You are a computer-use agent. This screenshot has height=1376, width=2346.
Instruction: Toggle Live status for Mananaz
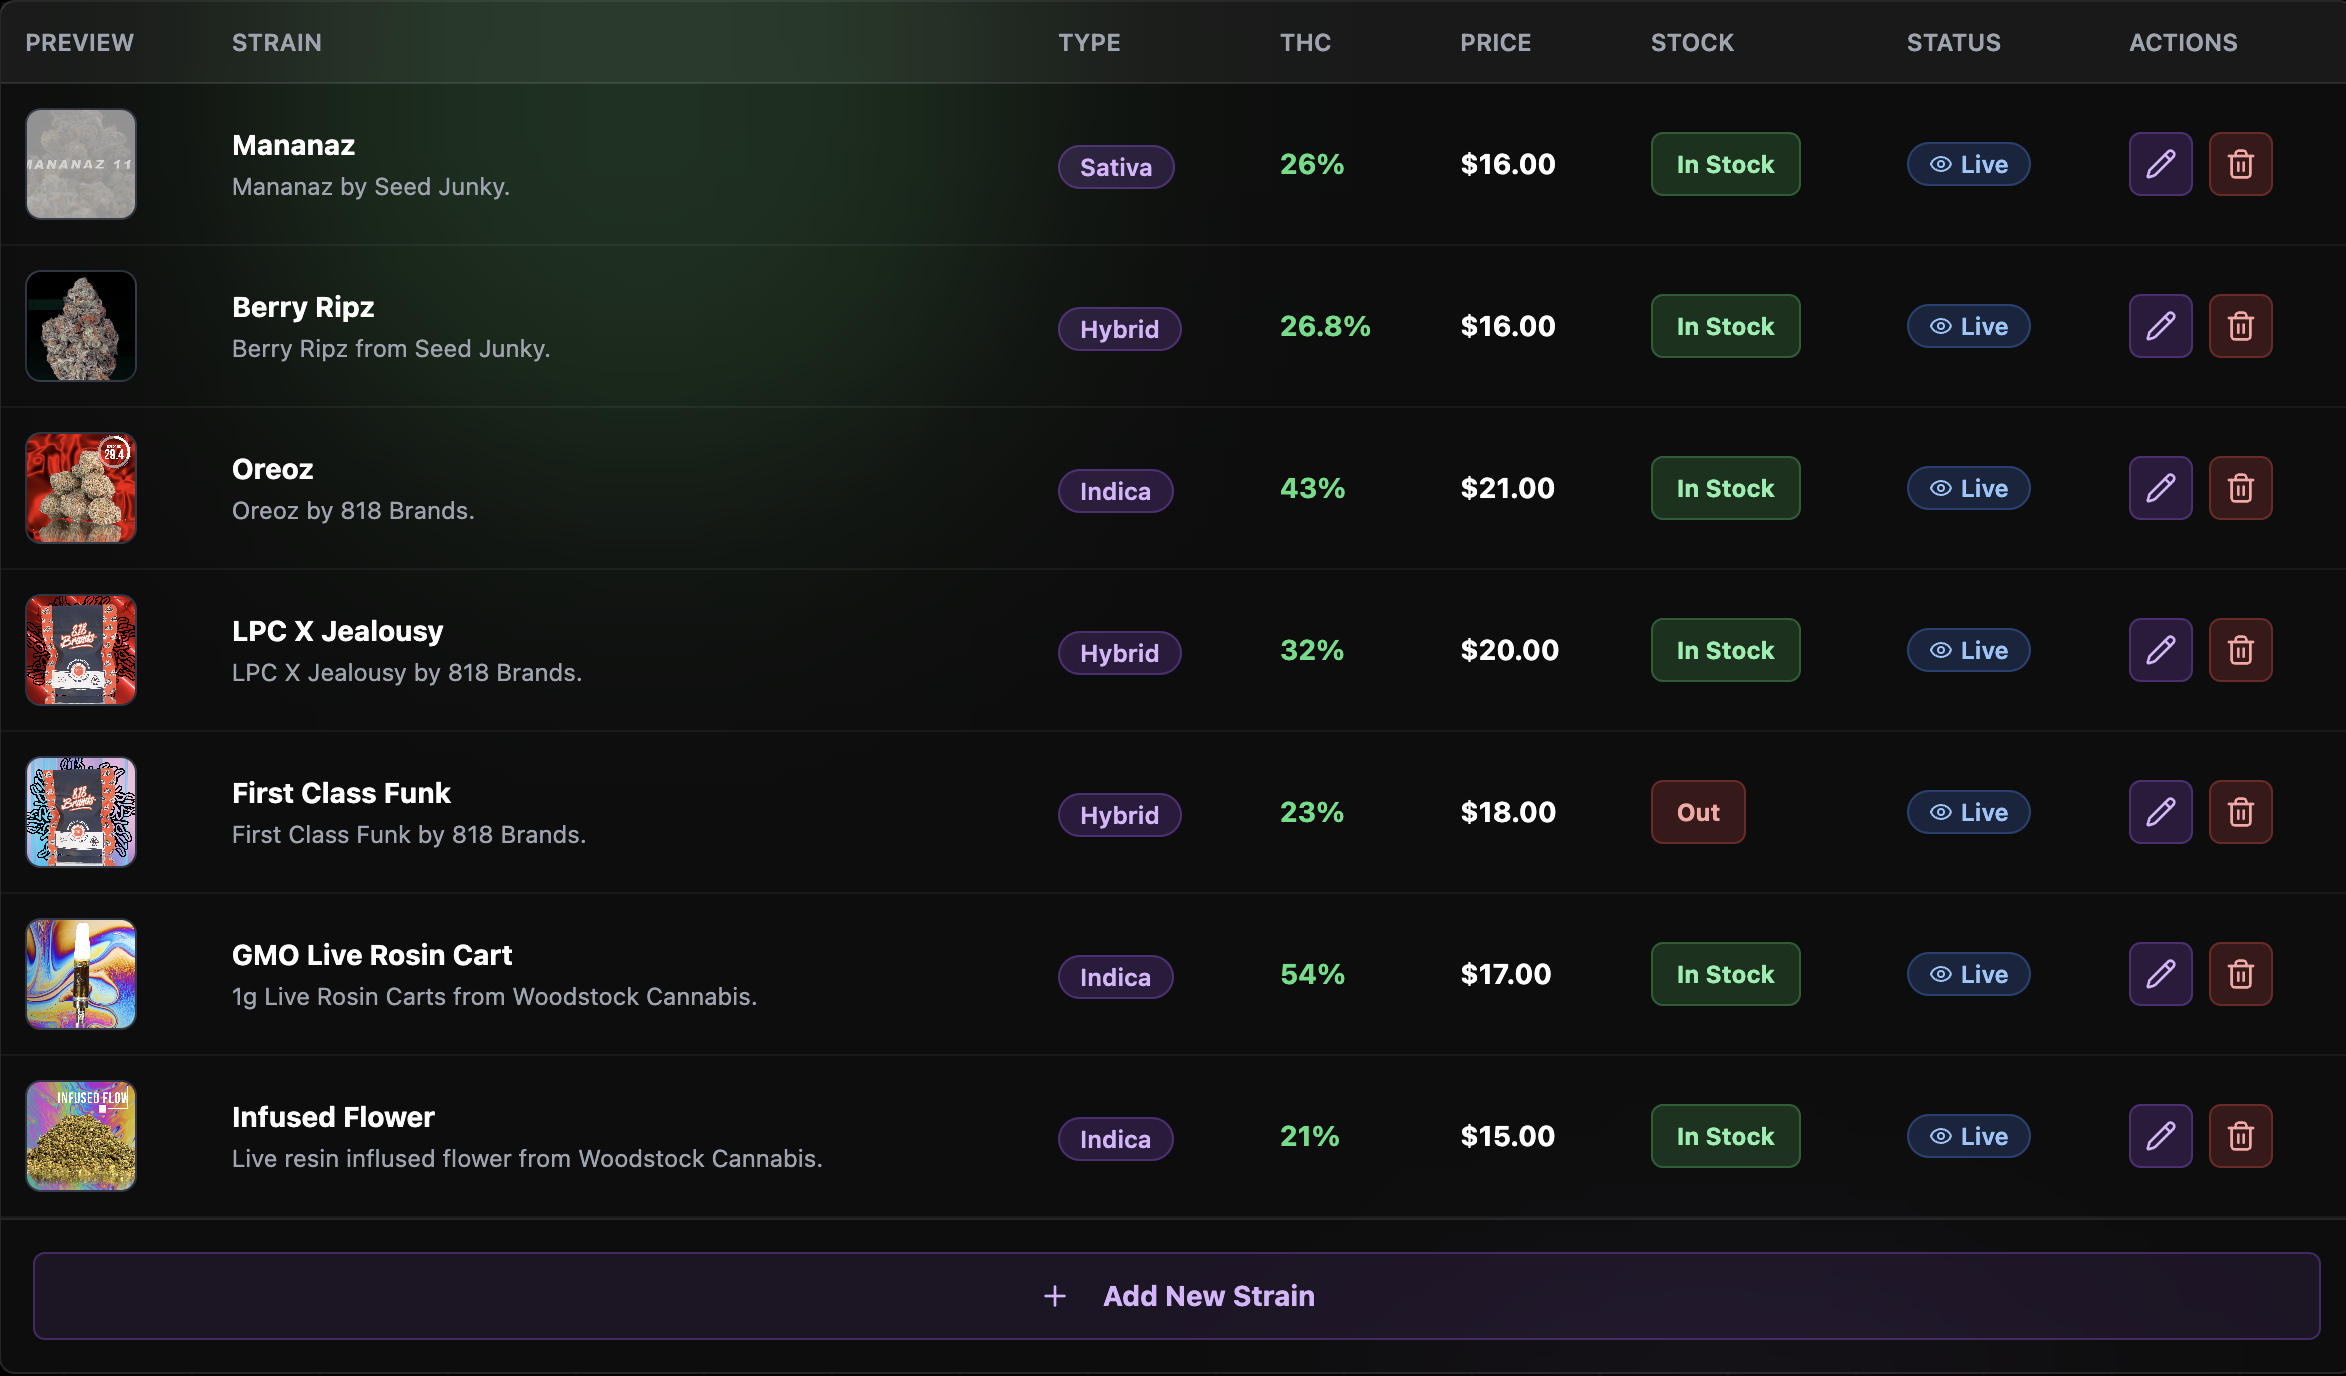click(1968, 164)
